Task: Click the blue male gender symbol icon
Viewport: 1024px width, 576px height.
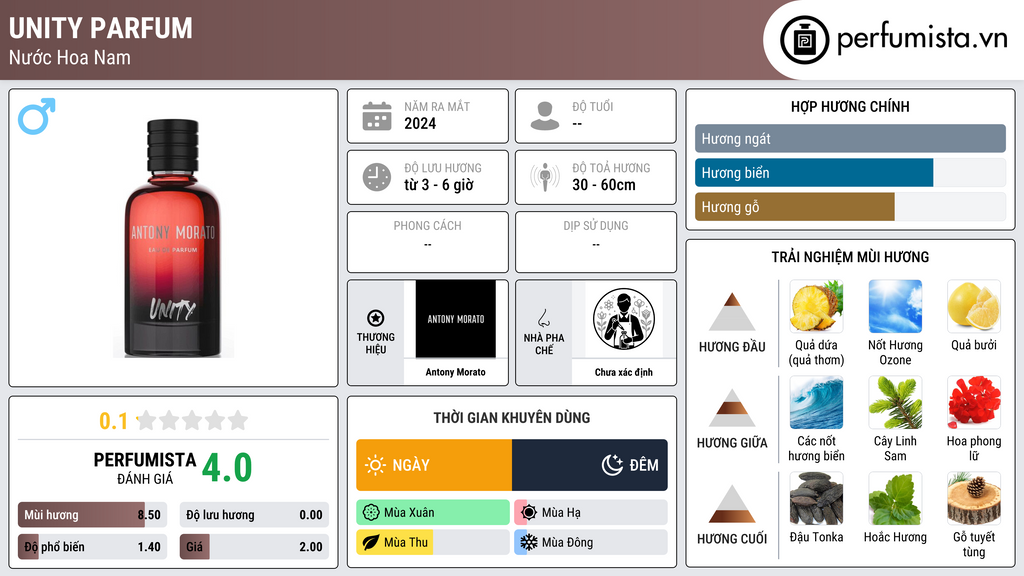Action: point(37,116)
